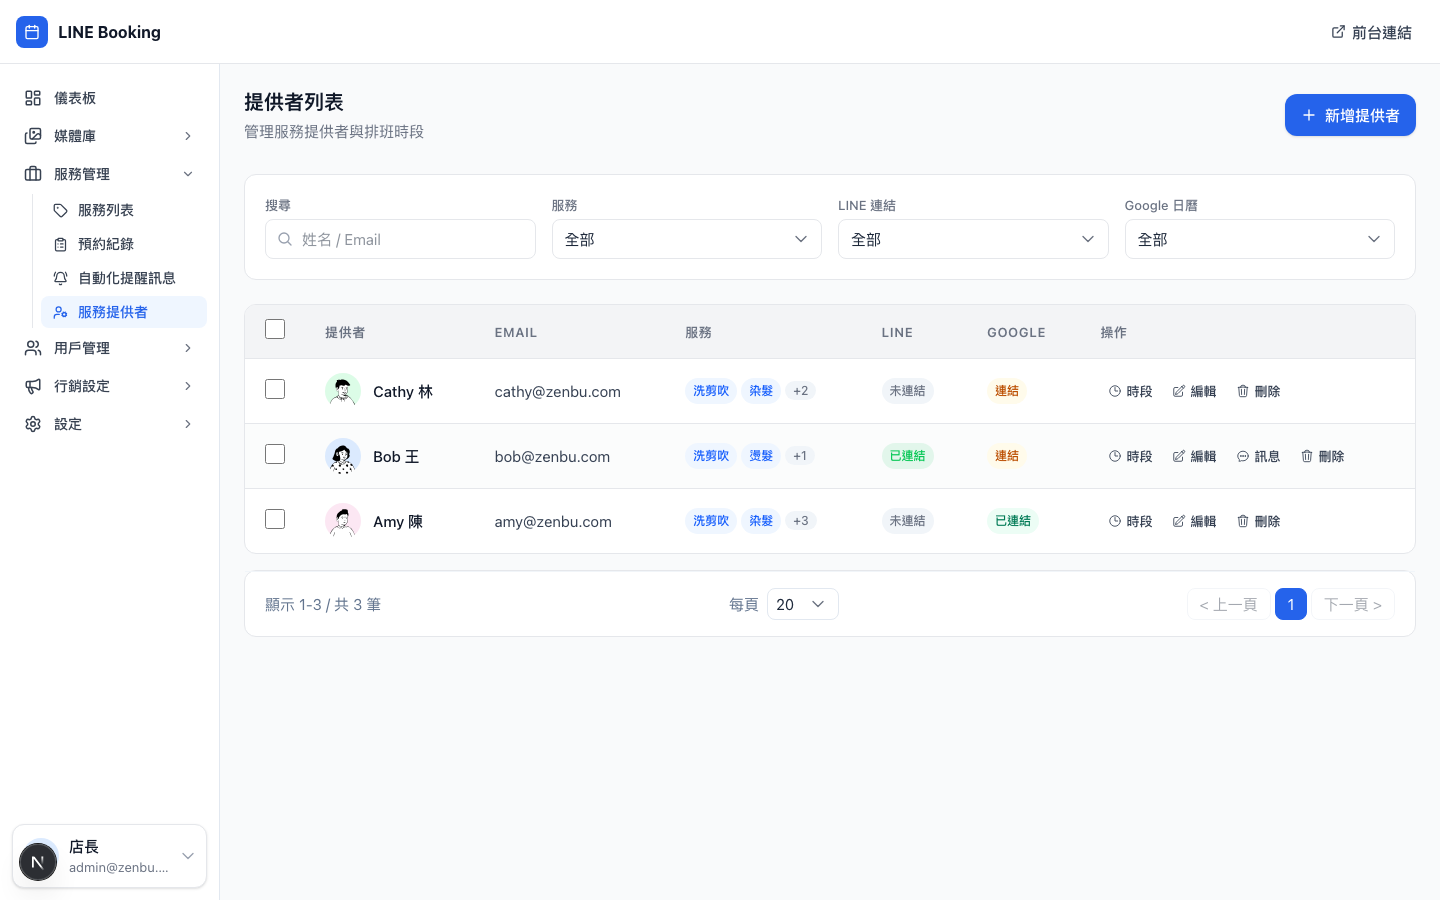Viewport: 1440px width, 900px height.
Task: Click the 刪除 trash icon for Cathy 林
Action: click(x=1243, y=391)
